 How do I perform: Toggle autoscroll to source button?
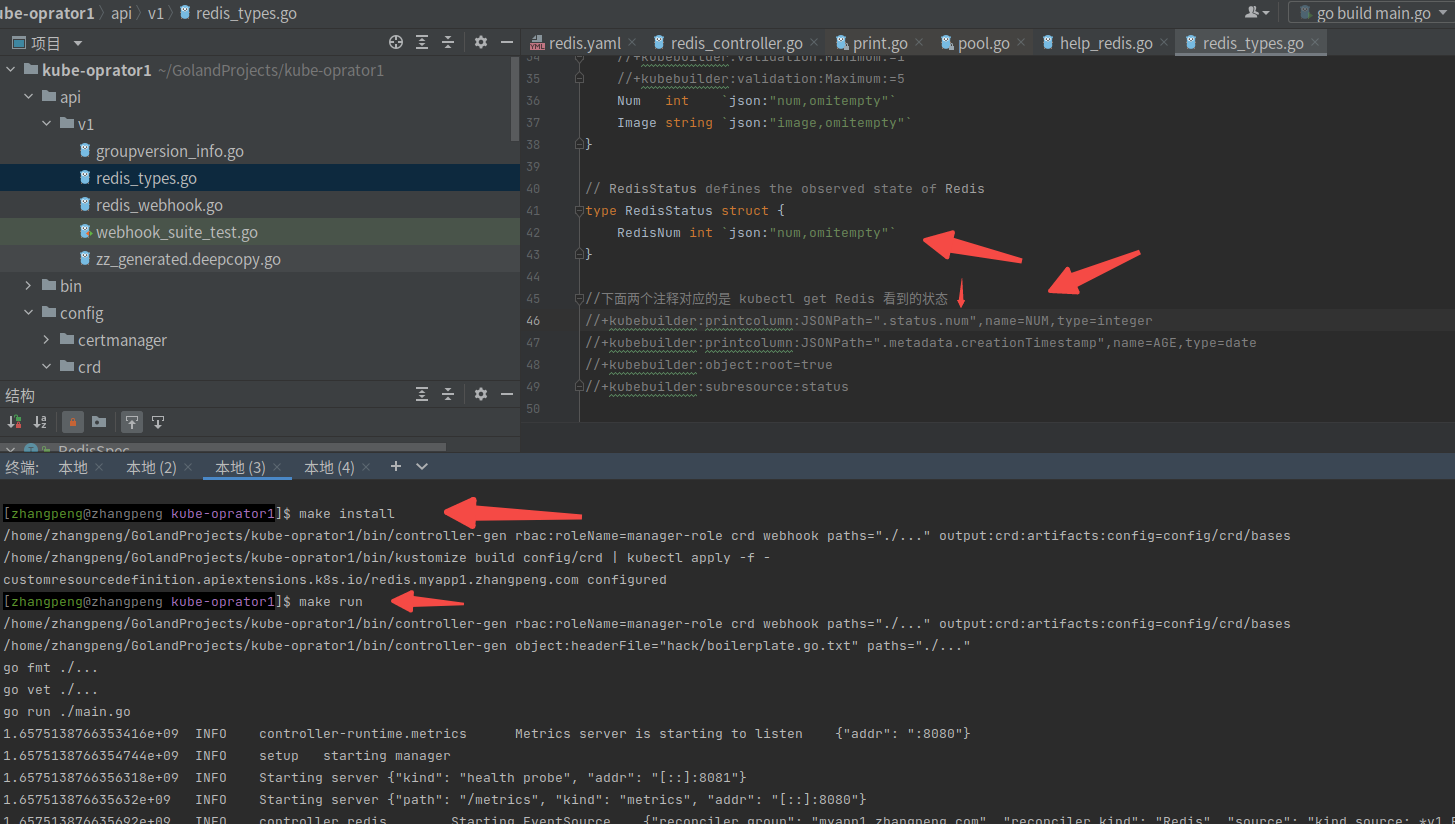(x=131, y=422)
